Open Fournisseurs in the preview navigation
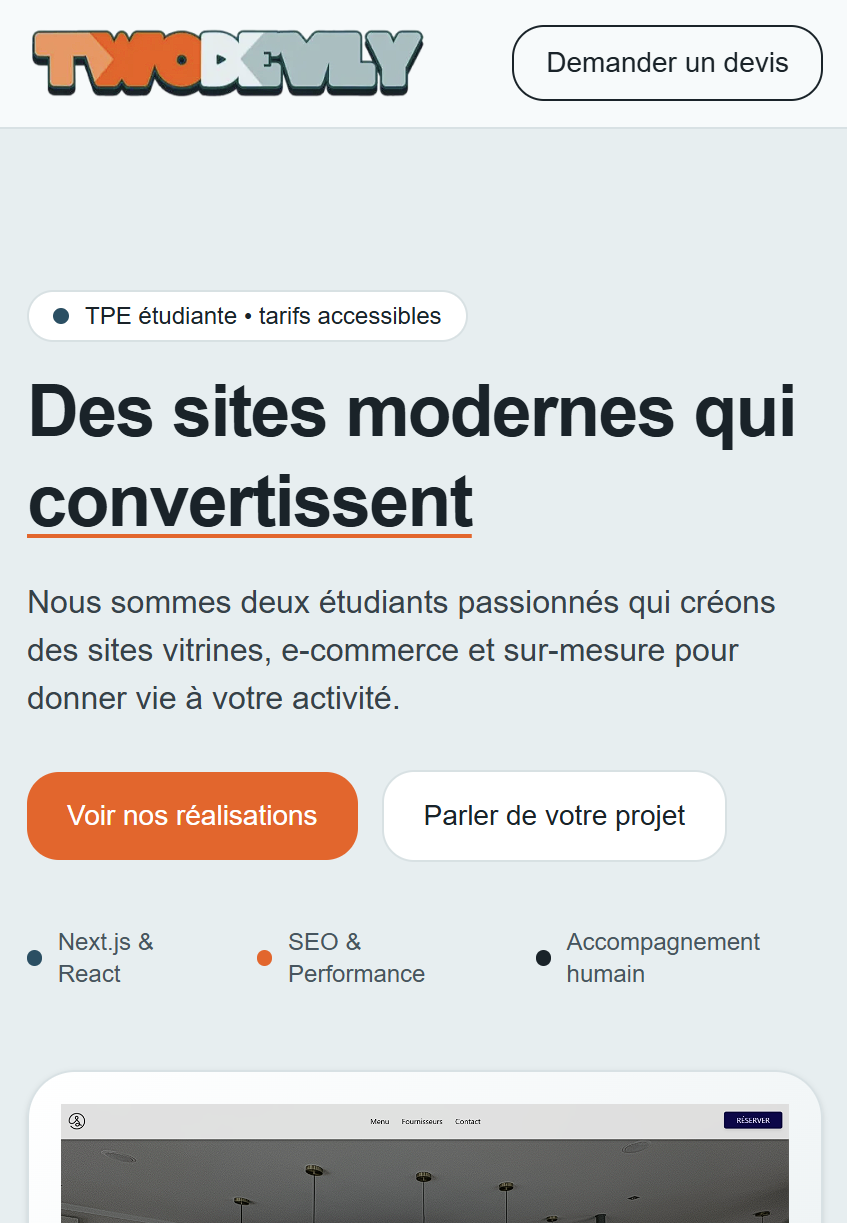The image size is (847, 1223). (422, 1122)
